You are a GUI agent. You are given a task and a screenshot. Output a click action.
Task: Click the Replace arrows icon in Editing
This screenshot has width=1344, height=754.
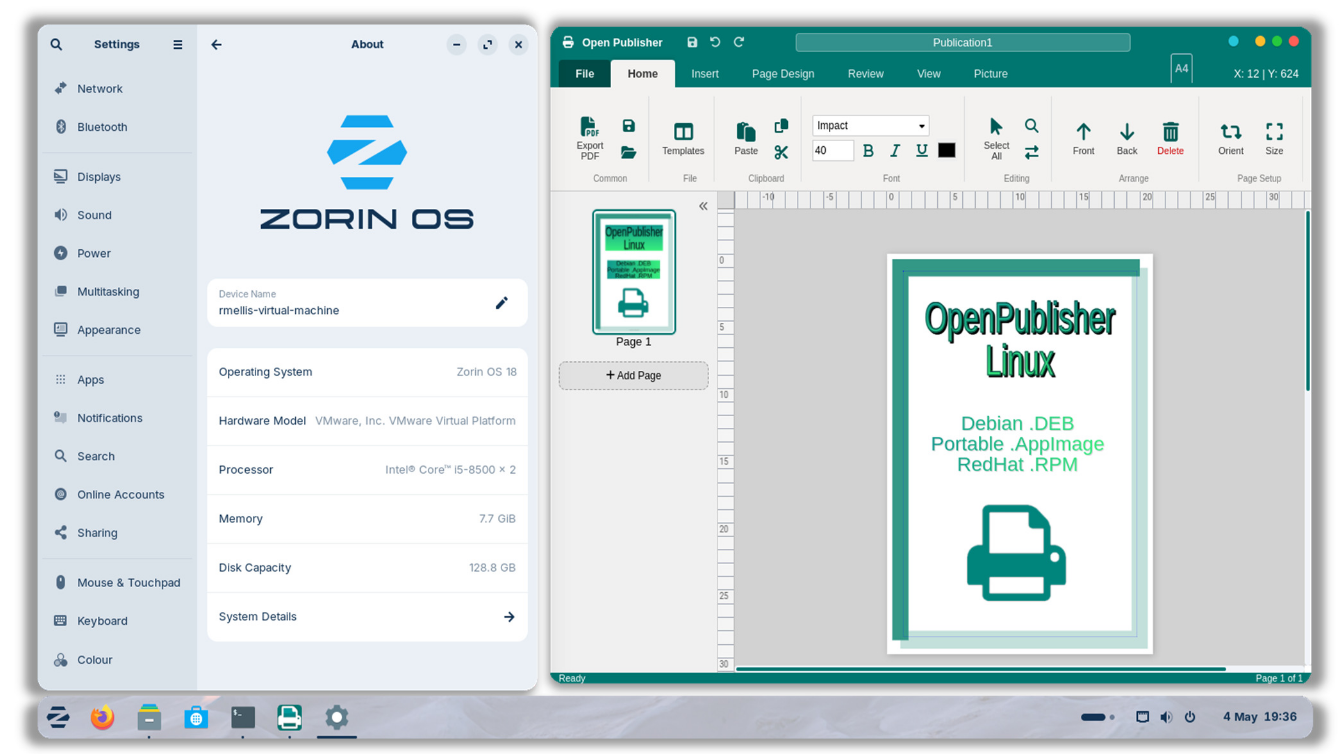click(1031, 153)
